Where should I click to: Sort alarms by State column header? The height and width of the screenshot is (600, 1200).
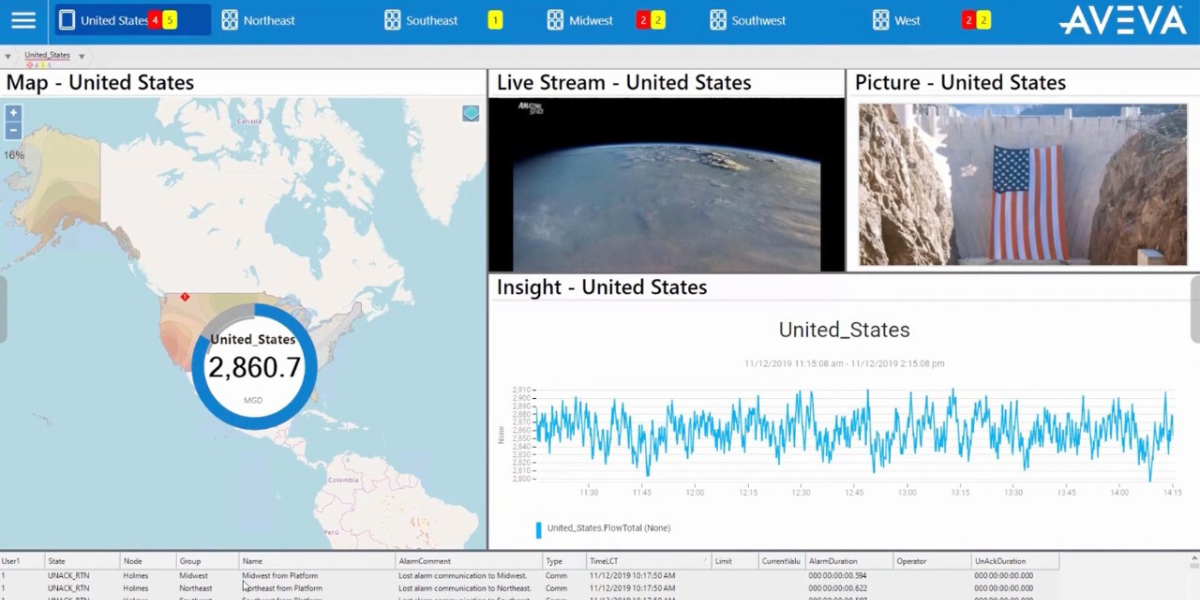[x=57, y=561]
